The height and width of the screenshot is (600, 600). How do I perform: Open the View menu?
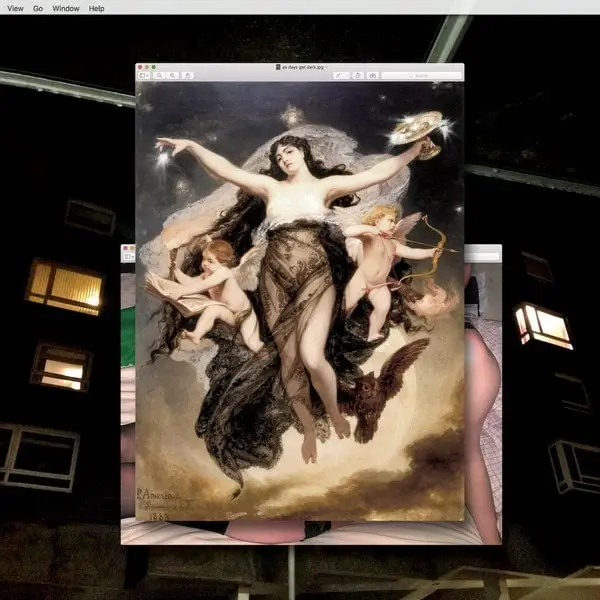coord(15,8)
